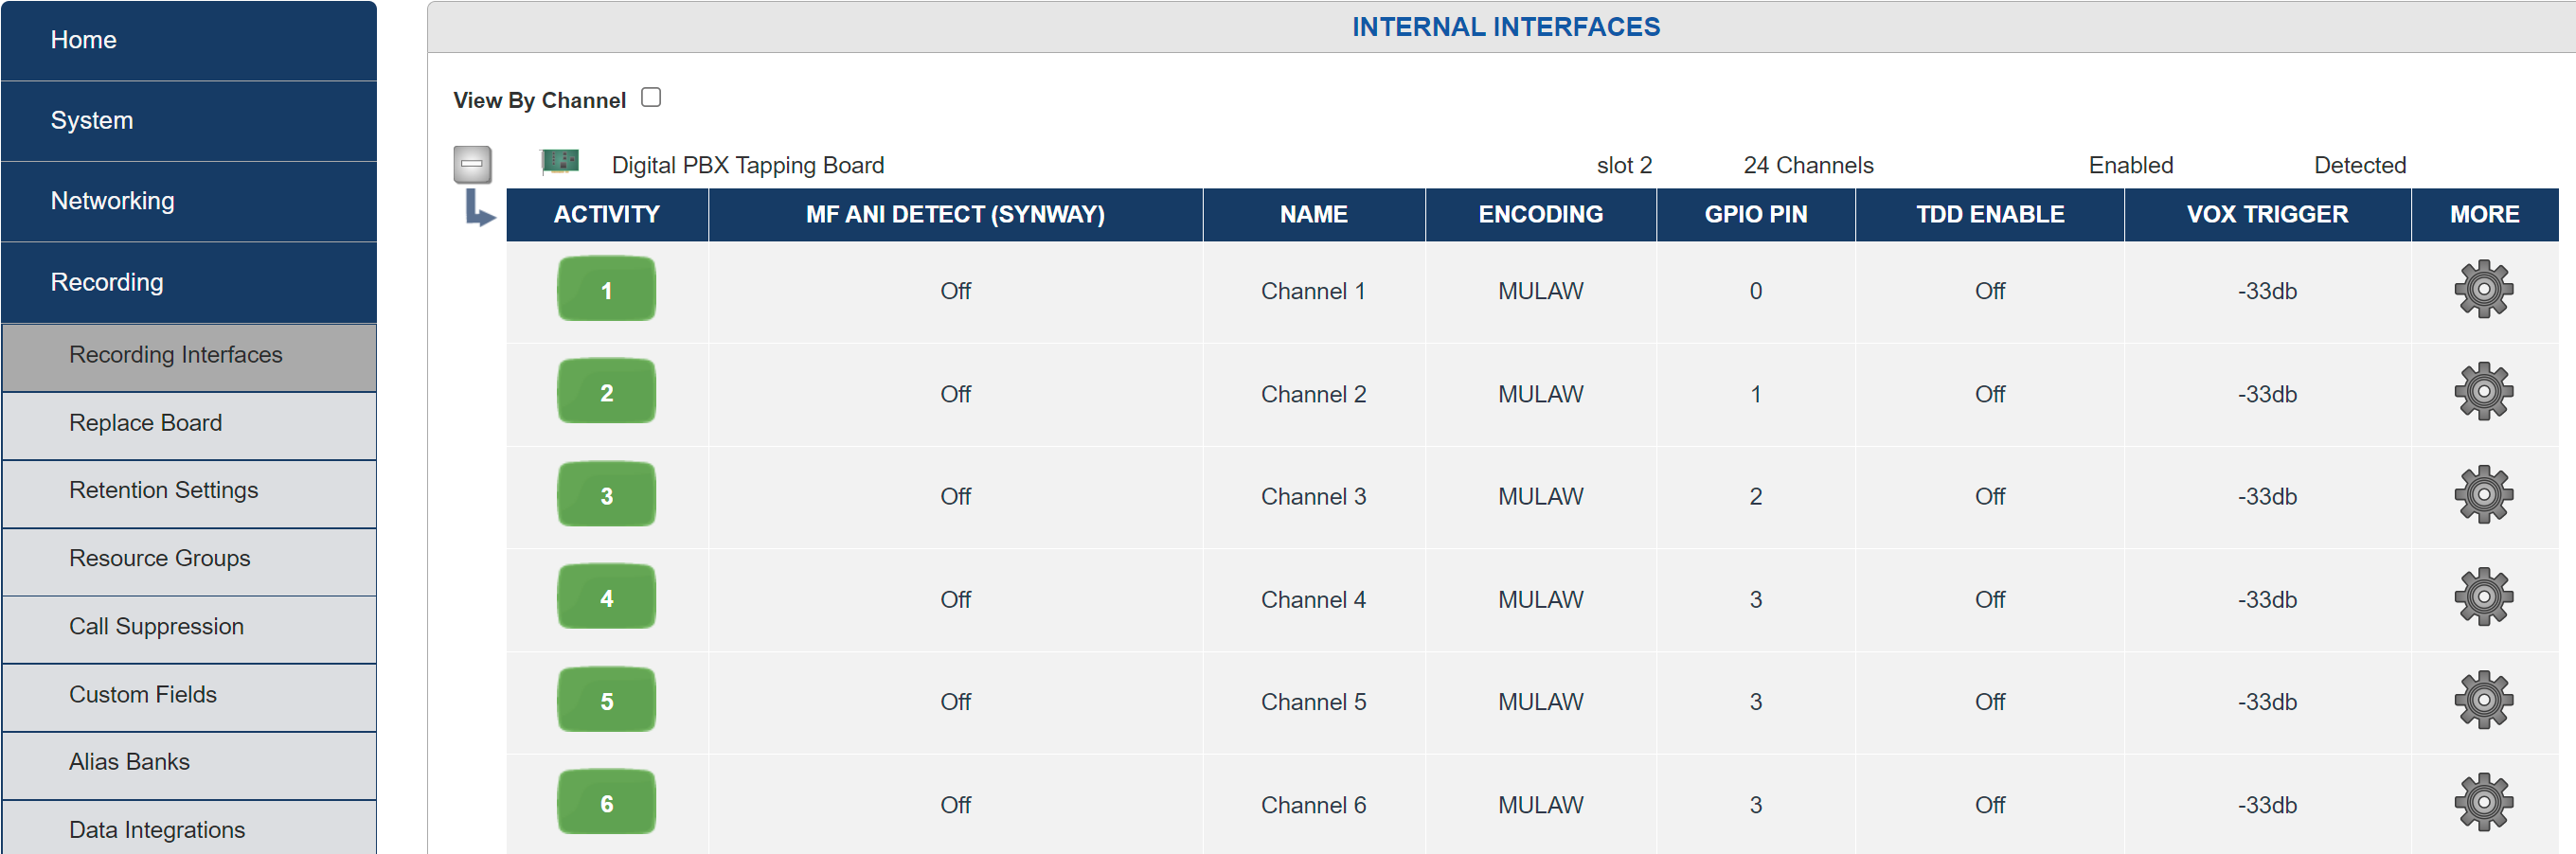The height and width of the screenshot is (854, 2576).
Task: Open settings gear for Channel 2
Action: pyautogui.click(x=2483, y=392)
